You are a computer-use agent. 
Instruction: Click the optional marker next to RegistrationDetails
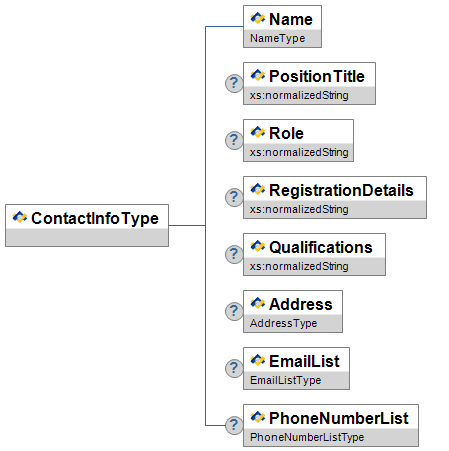[x=234, y=197]
